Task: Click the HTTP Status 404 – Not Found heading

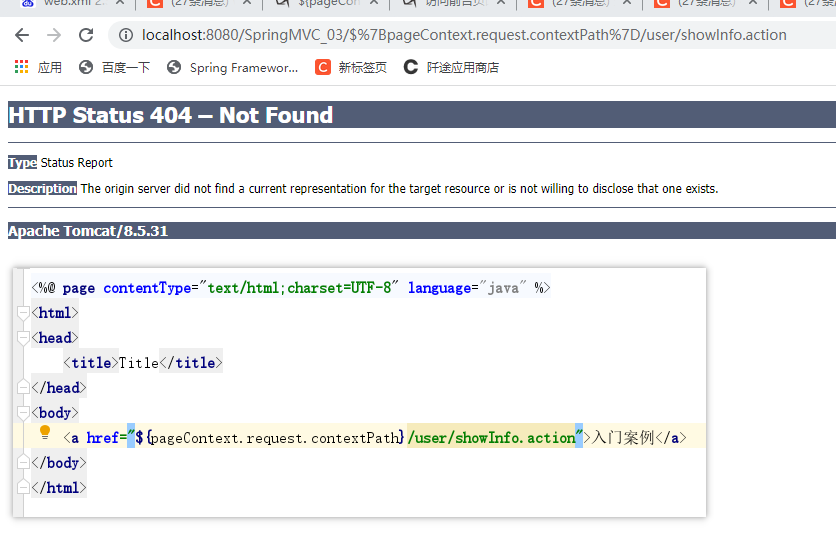Action: click(171, 115)
